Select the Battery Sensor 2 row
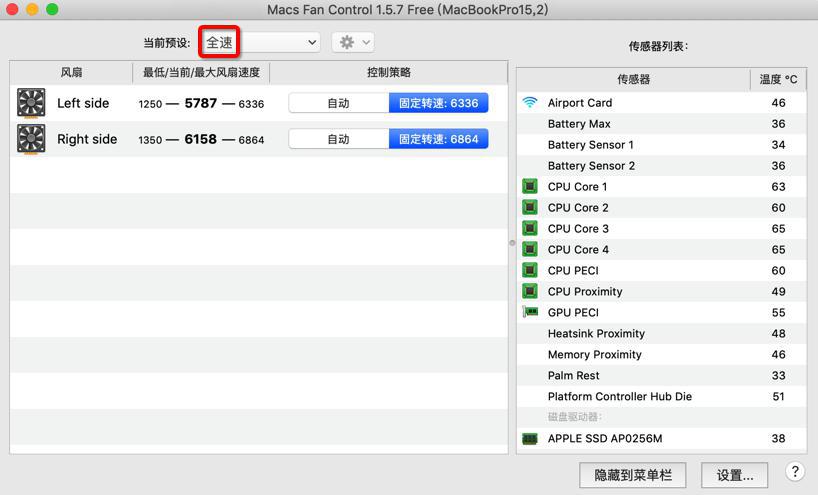Viewport: 818px width, 495px height. click(x=661, y=165)
